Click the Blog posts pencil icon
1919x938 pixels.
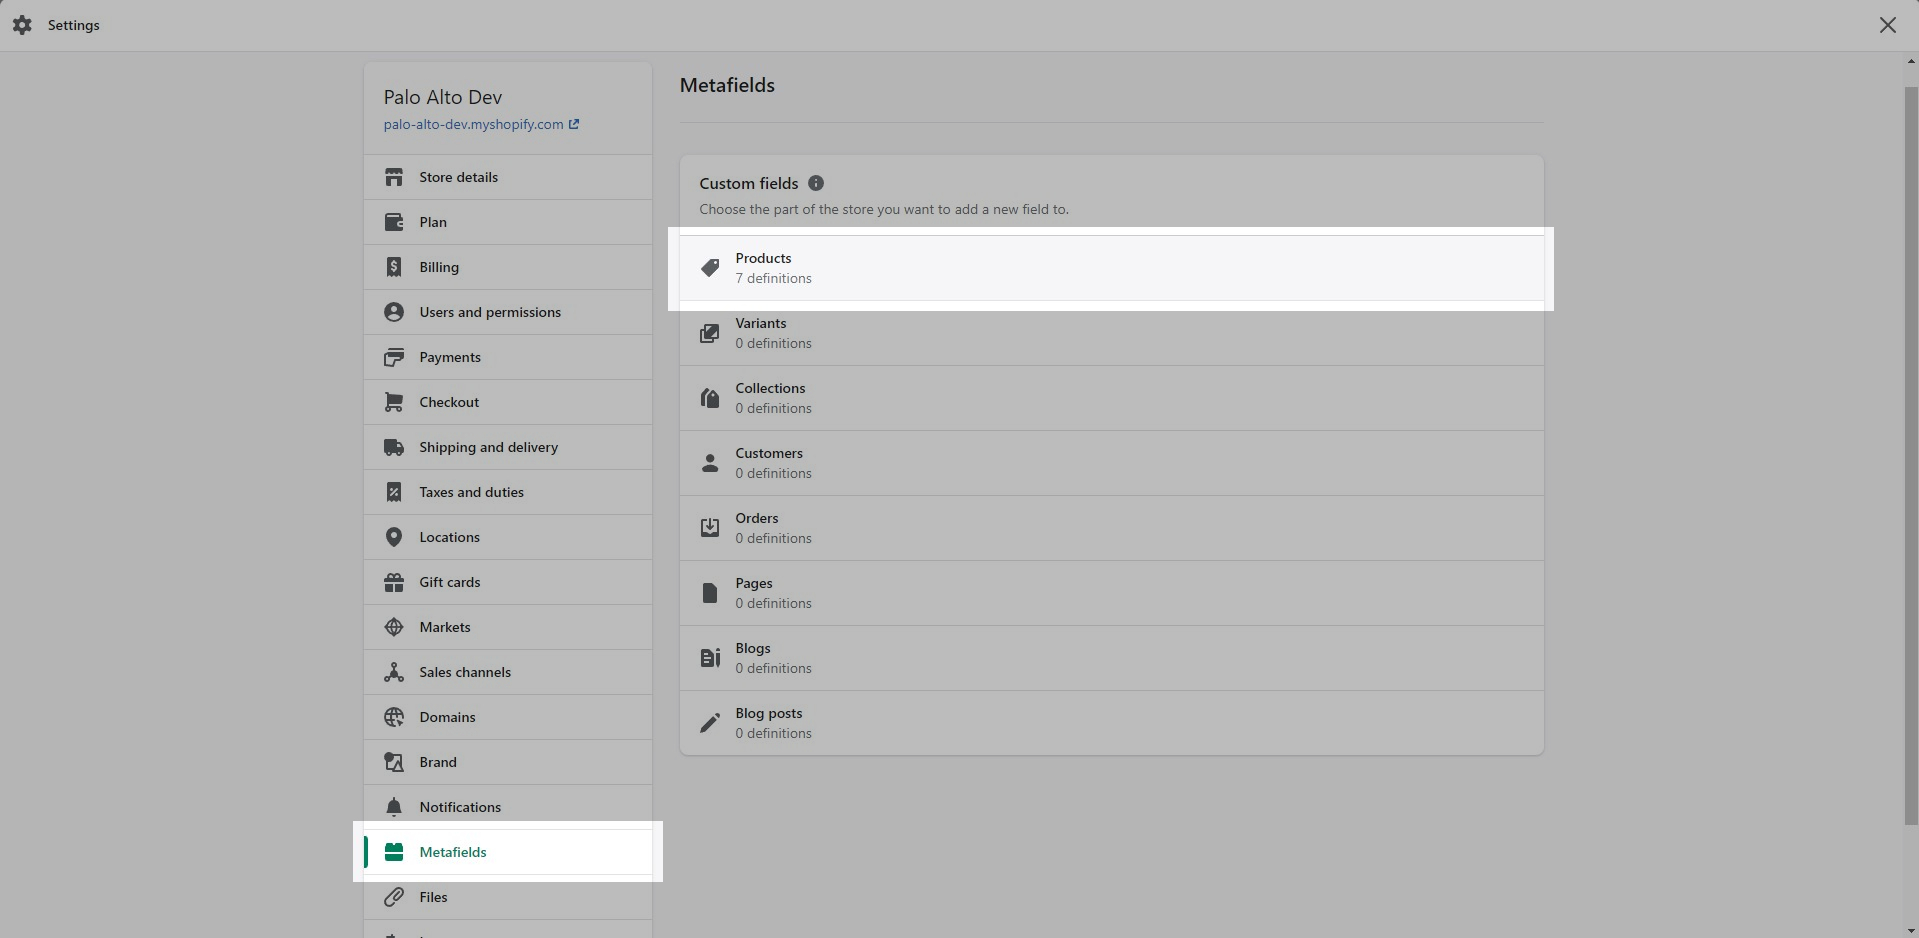point(710,723)
